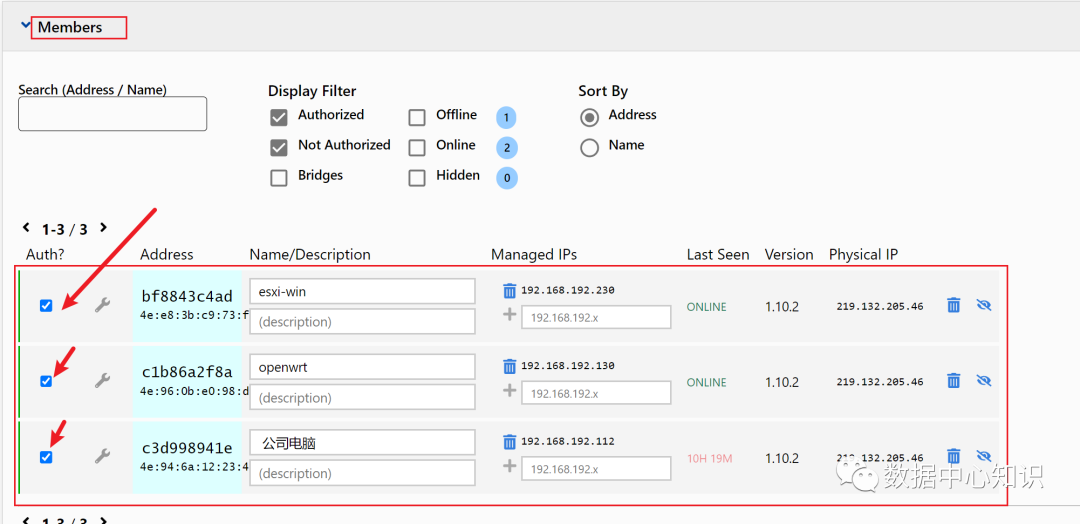The image size is (1080, 524).
Task: Open settings wrench for esxi-win member
Action: [x=102, y=305]
